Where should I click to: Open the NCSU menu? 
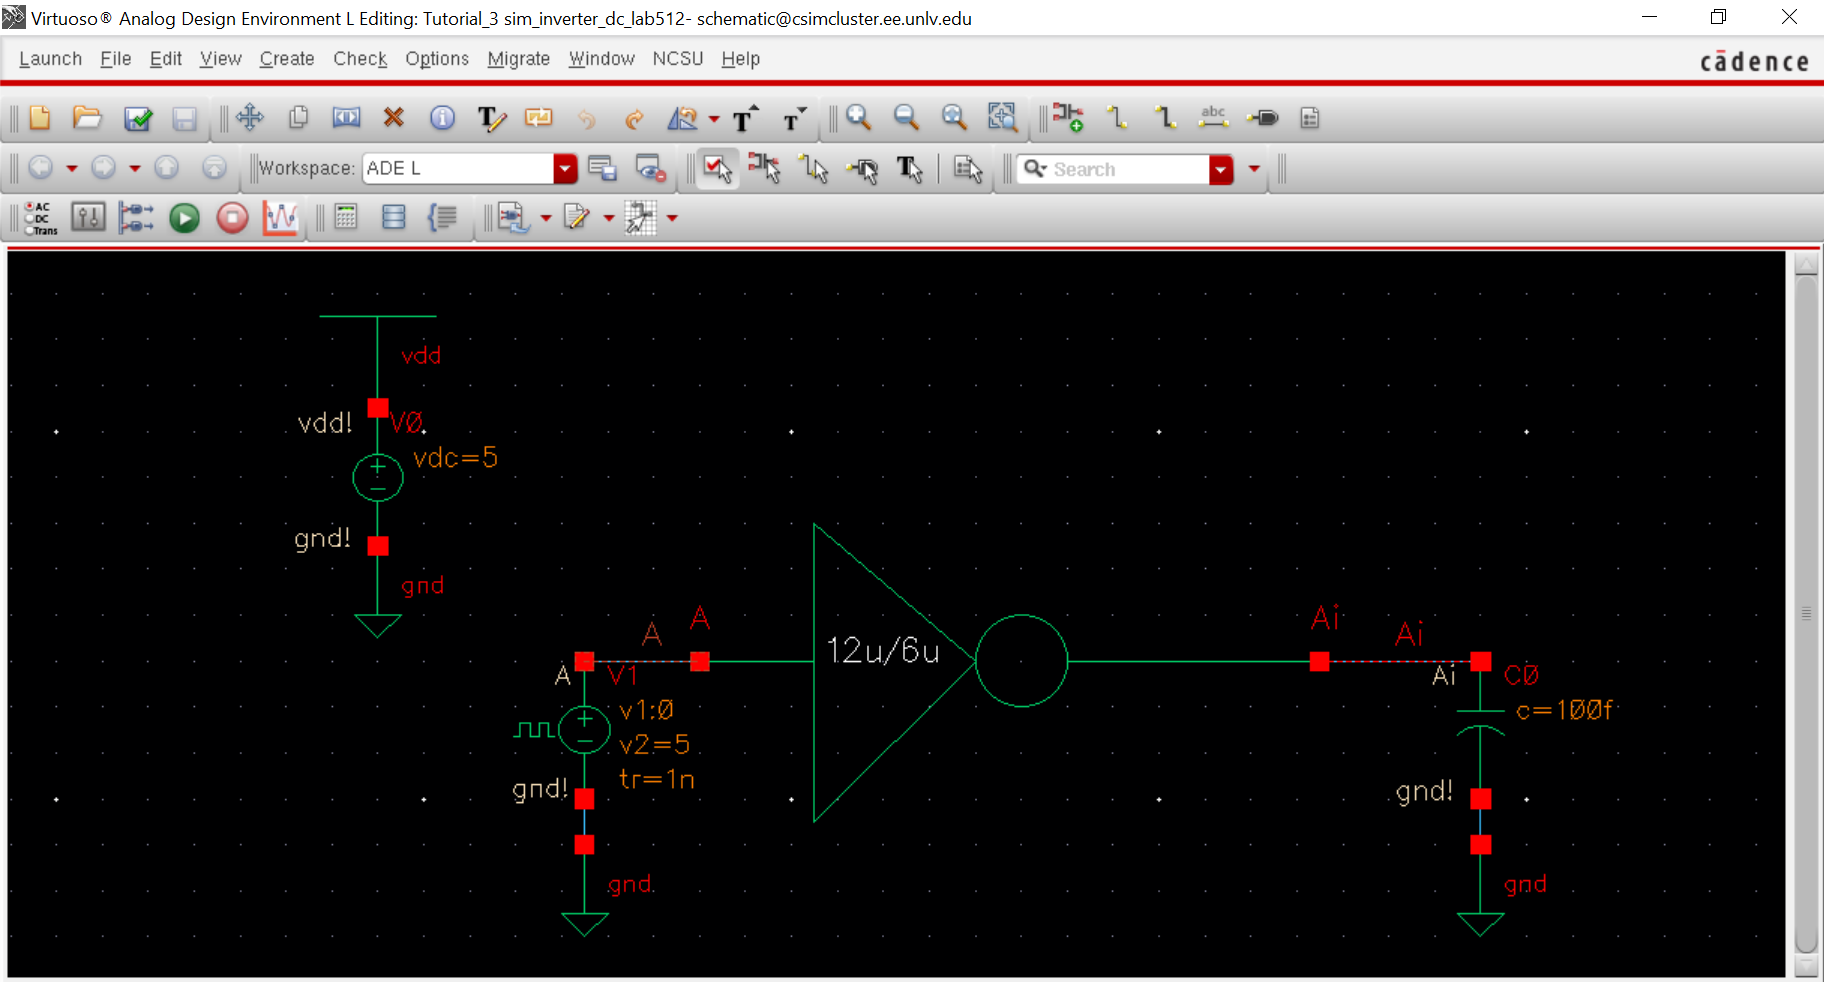tap(677, 59)
